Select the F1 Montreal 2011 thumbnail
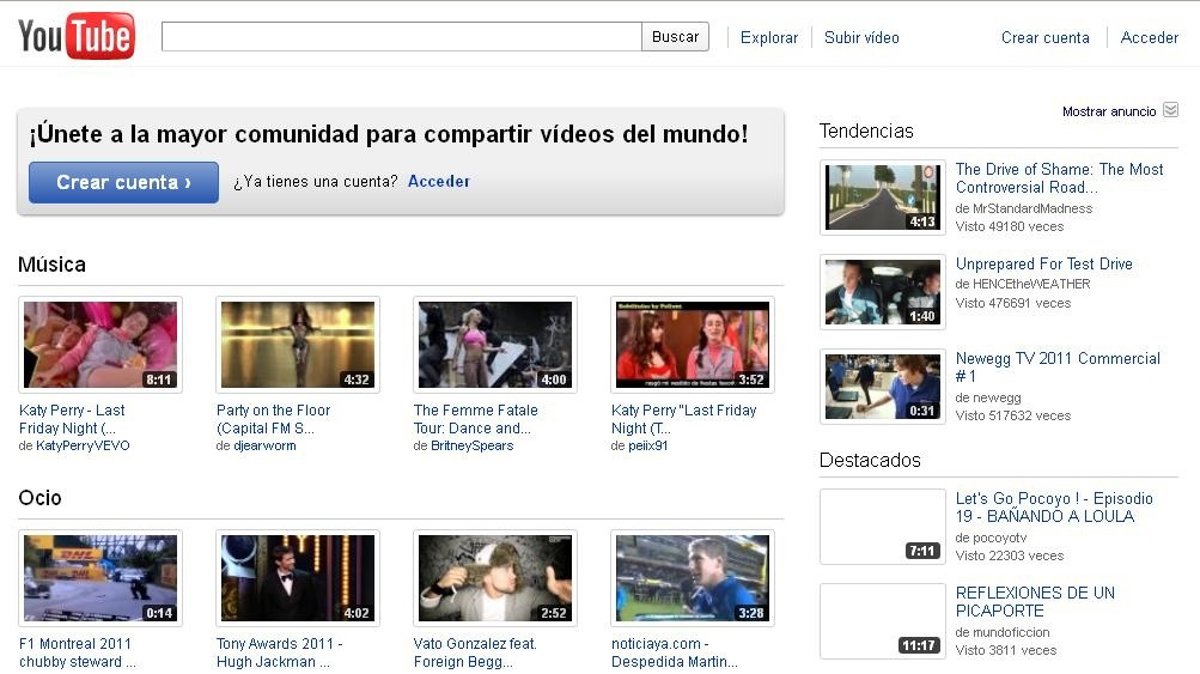Viewport: 1200px width, 674px height. pyautogui.click(x=100, y=578)
